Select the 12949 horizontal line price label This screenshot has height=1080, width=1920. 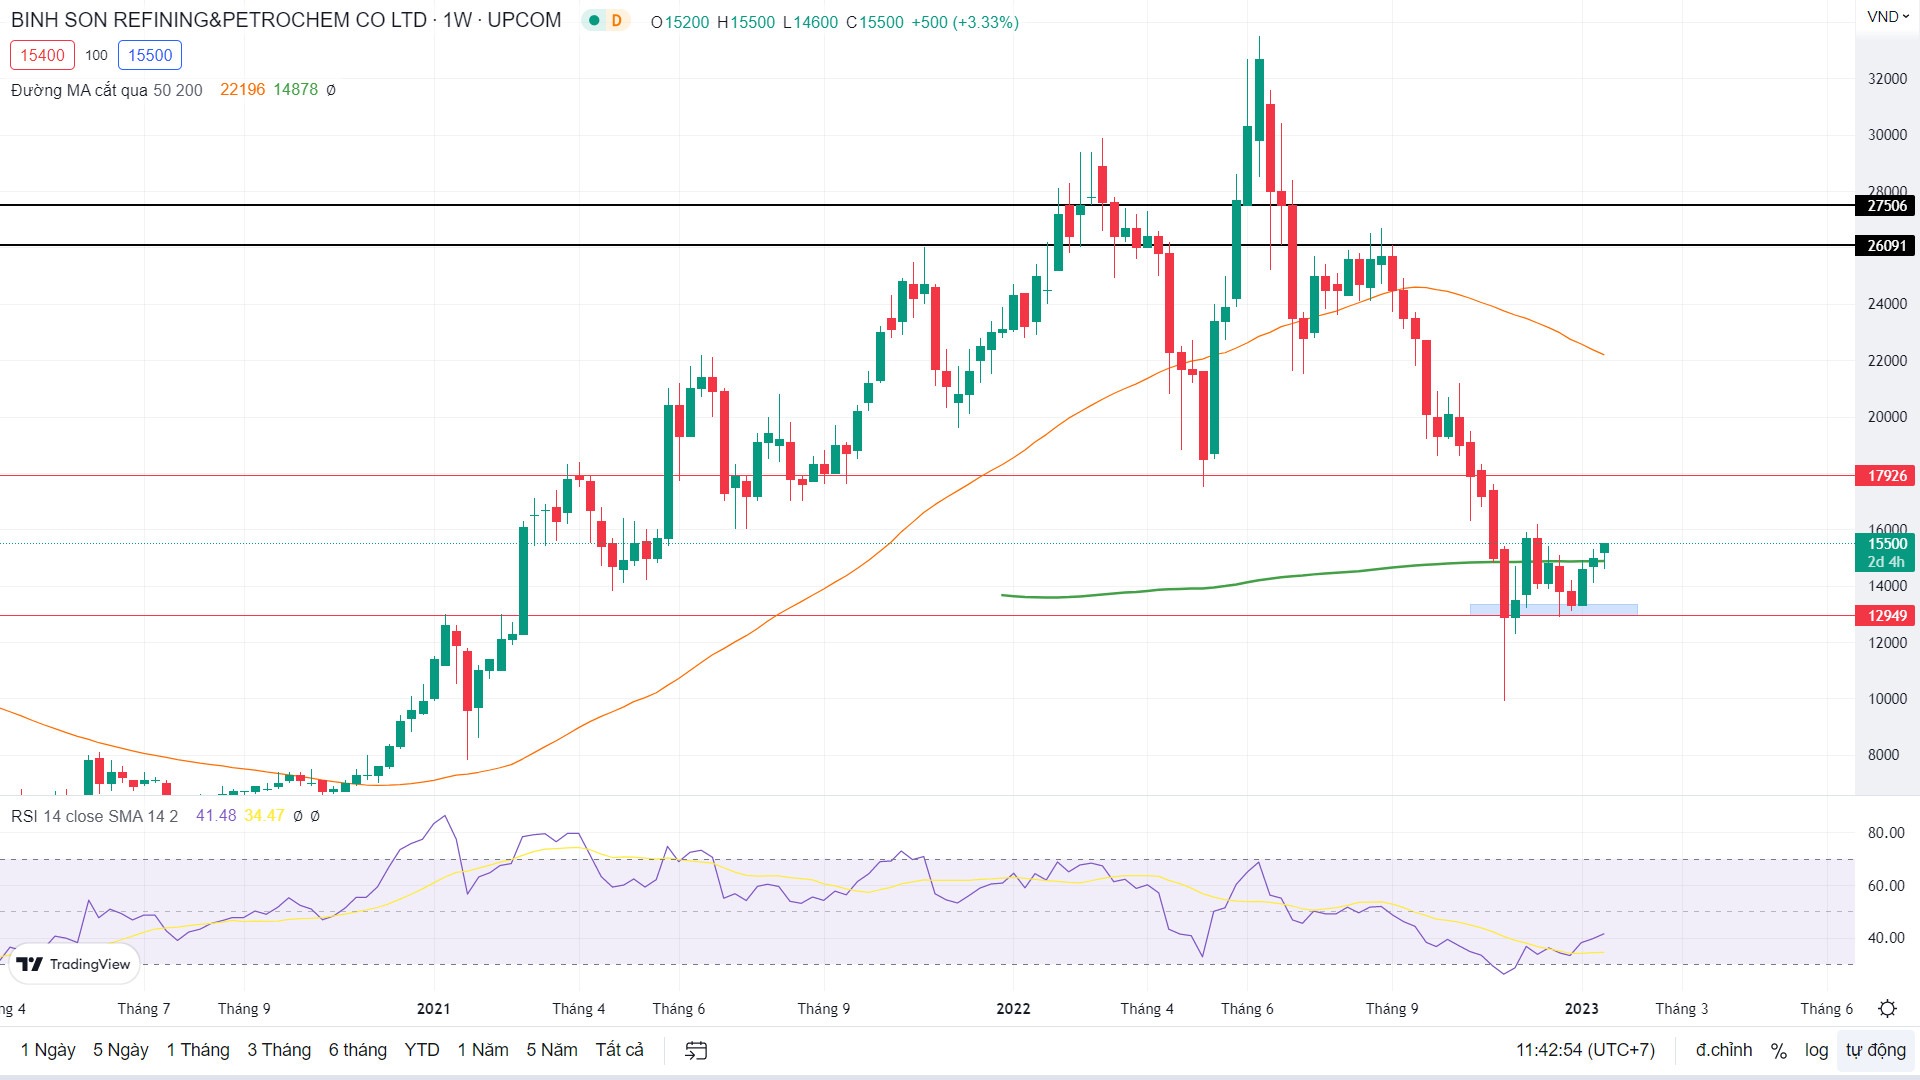1886,616
